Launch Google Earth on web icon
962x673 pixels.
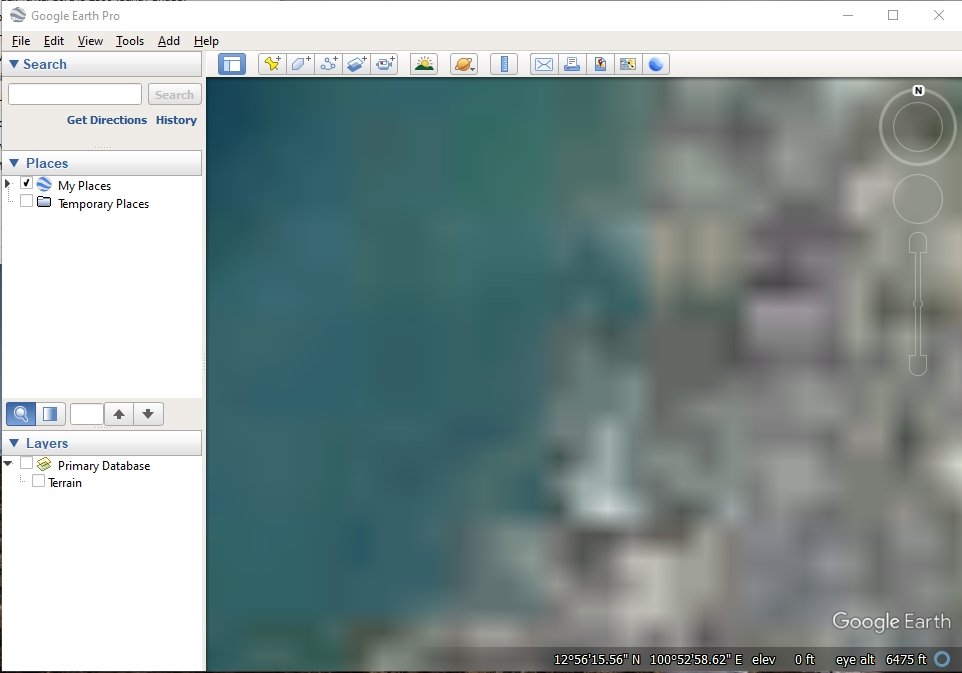tap(656, 64)
